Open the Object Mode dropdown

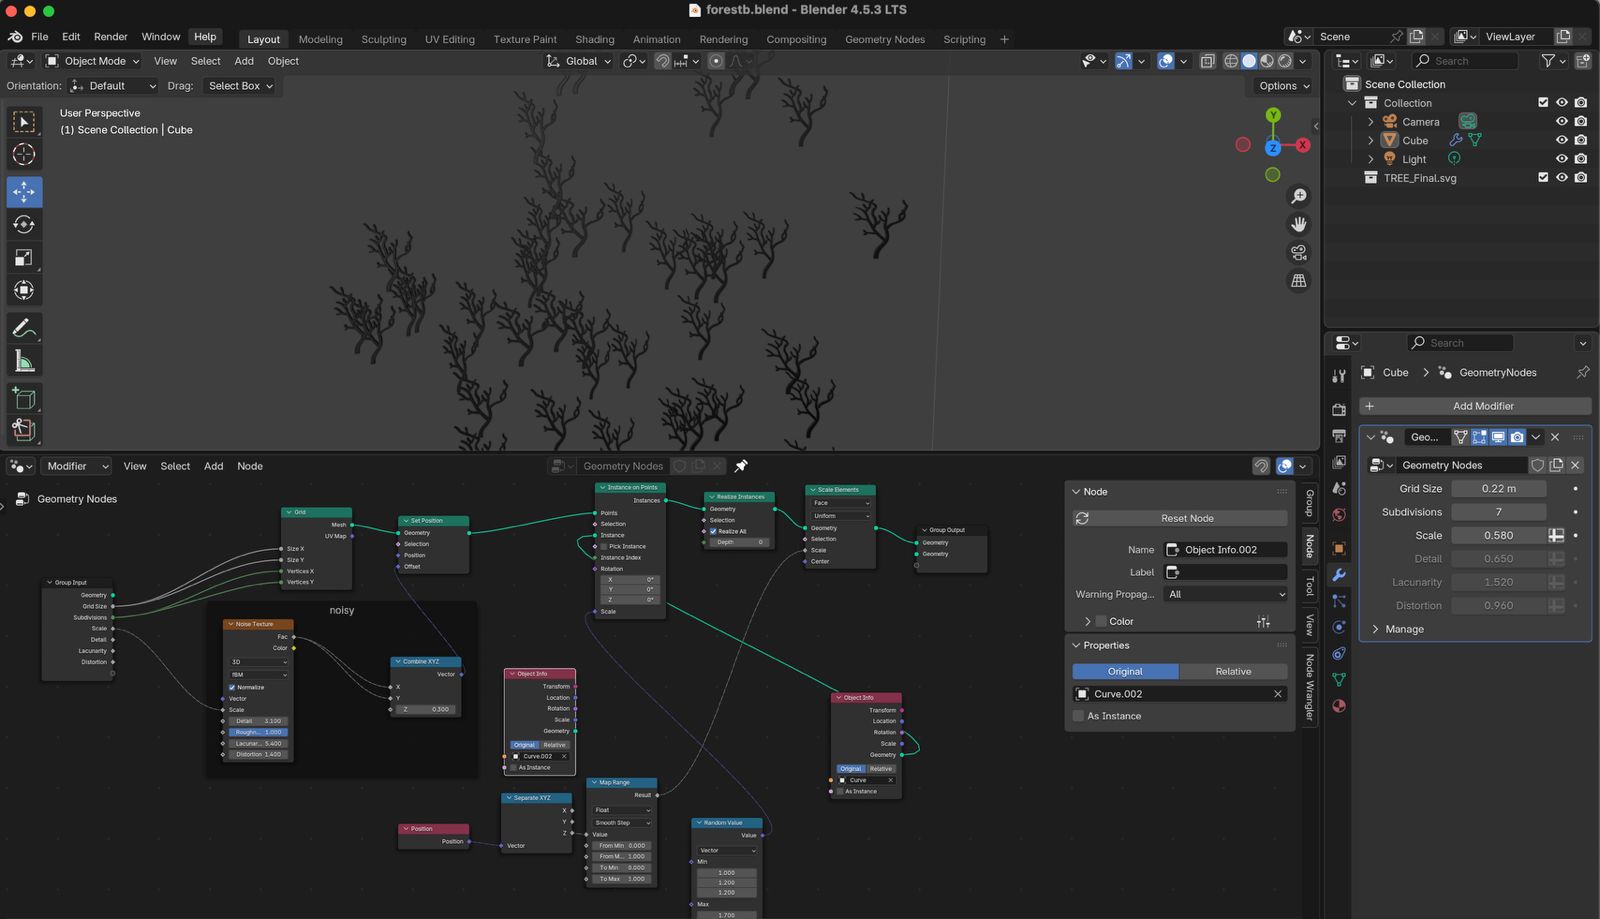tap(94, 61)
